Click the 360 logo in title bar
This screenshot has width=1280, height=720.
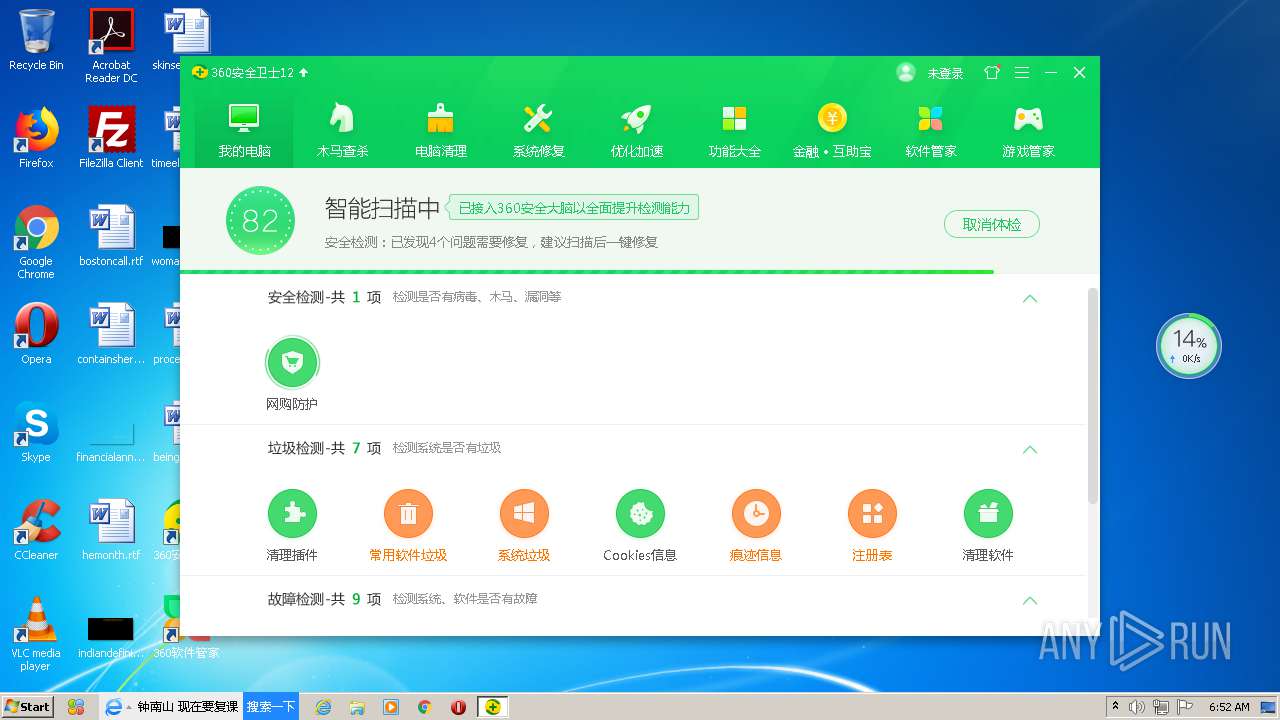click(199, 73)
